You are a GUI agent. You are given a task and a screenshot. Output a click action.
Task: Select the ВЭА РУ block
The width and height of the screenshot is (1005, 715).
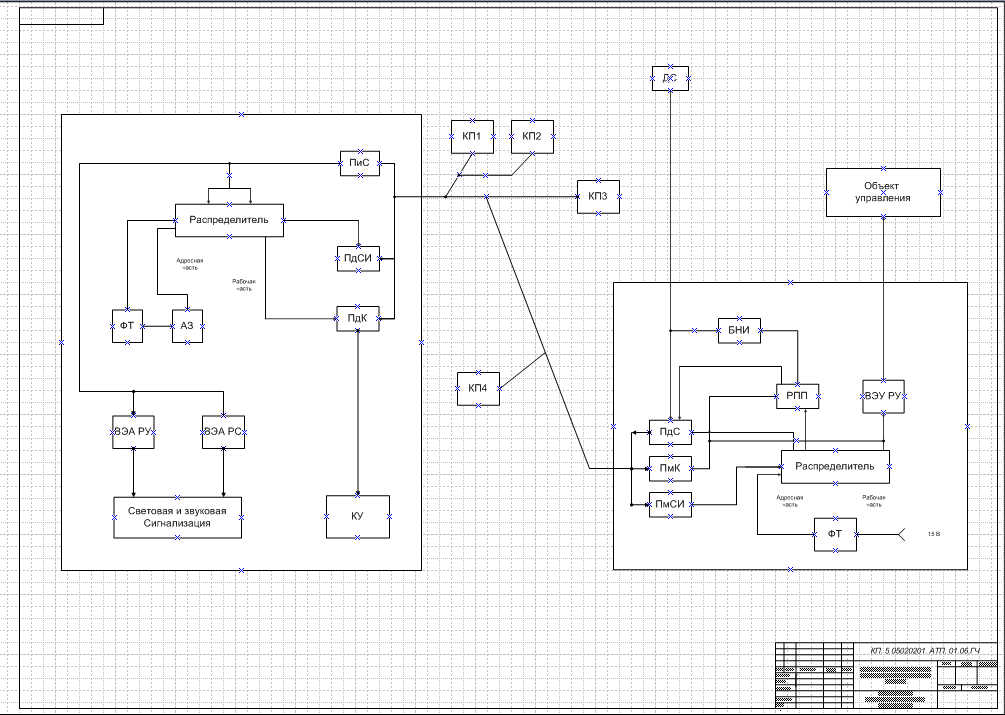(x=133, y=432)
